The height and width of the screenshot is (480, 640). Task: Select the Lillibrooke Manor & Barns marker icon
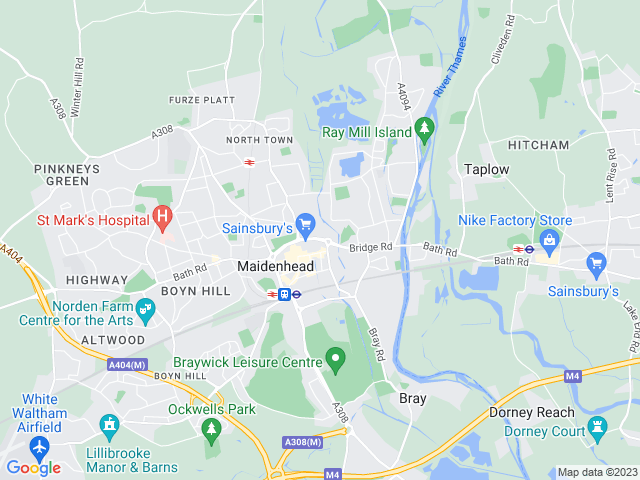pyautogui.click(x=109, y=427)
